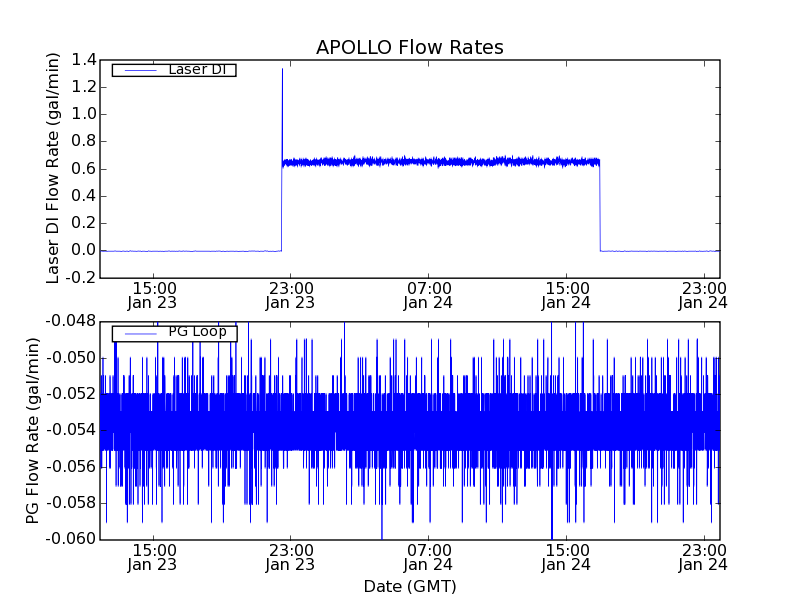Click the 1.2 tick on Laser DI axis
Image resolution: width=800 pixels, height=600 pixels.
tap(84, 87)
